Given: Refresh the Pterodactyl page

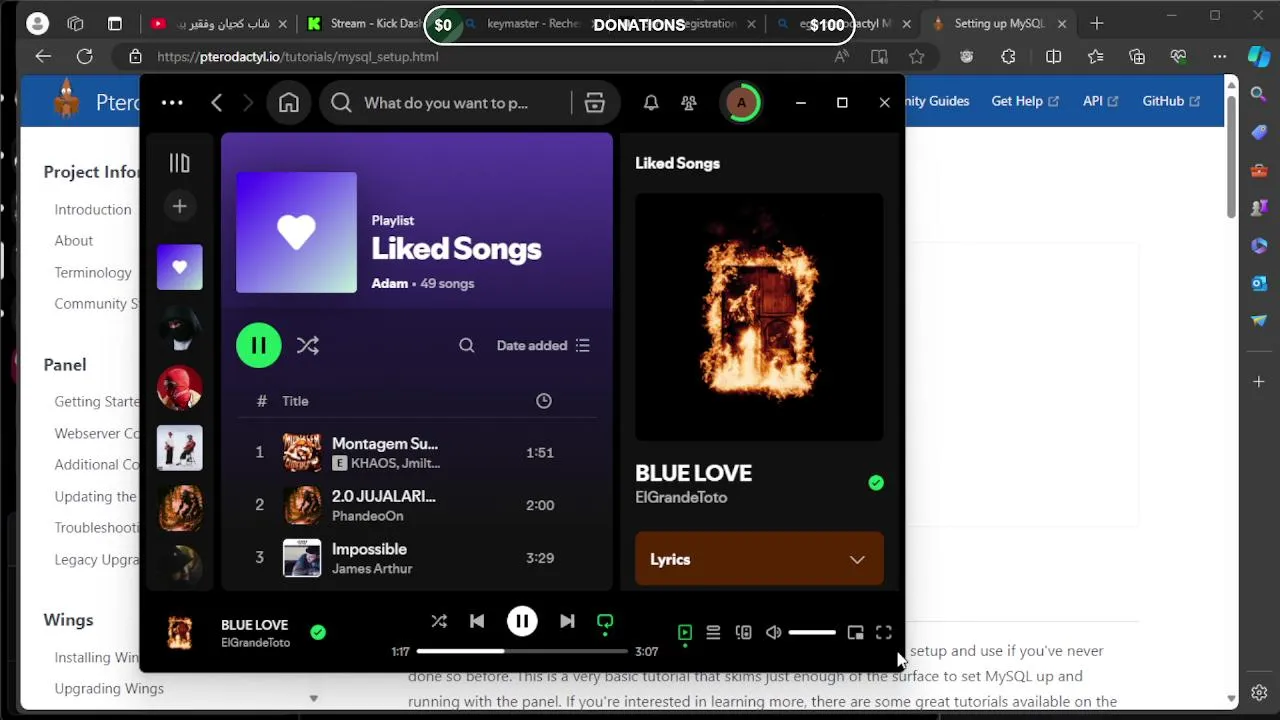Looking at the screenshot, I should point(85,57).
